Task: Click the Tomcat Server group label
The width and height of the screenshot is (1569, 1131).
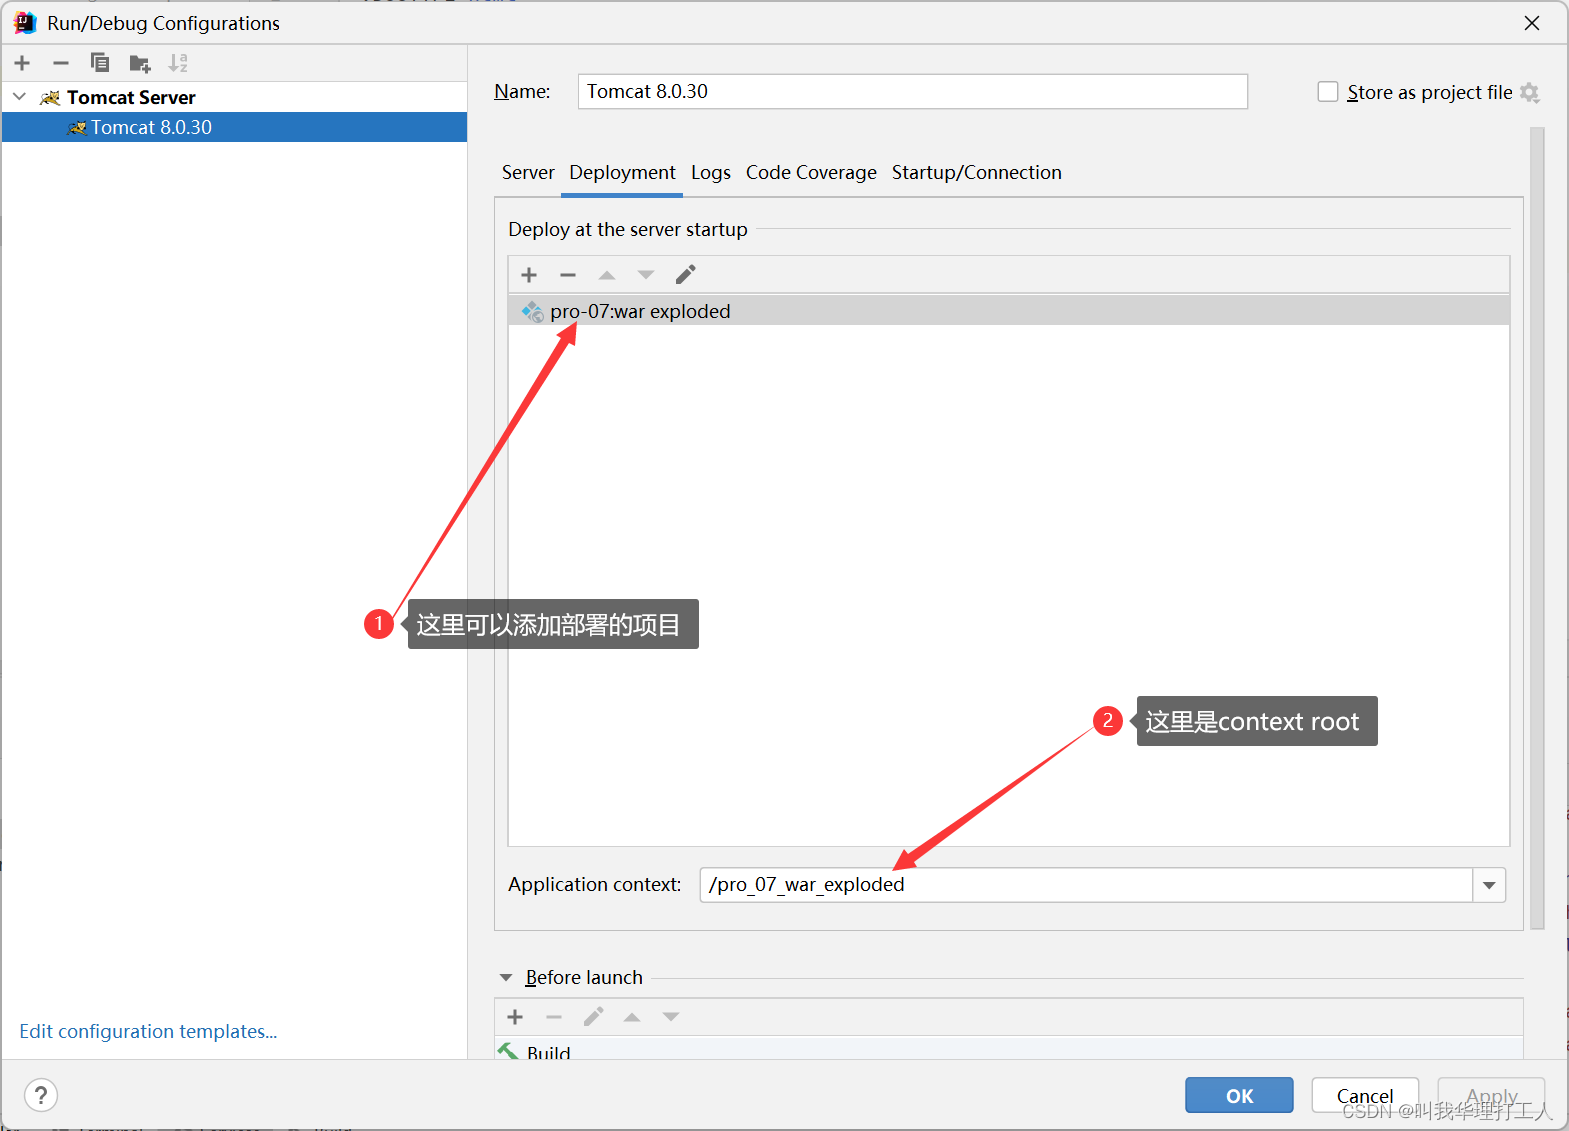Action: (131, 97)
